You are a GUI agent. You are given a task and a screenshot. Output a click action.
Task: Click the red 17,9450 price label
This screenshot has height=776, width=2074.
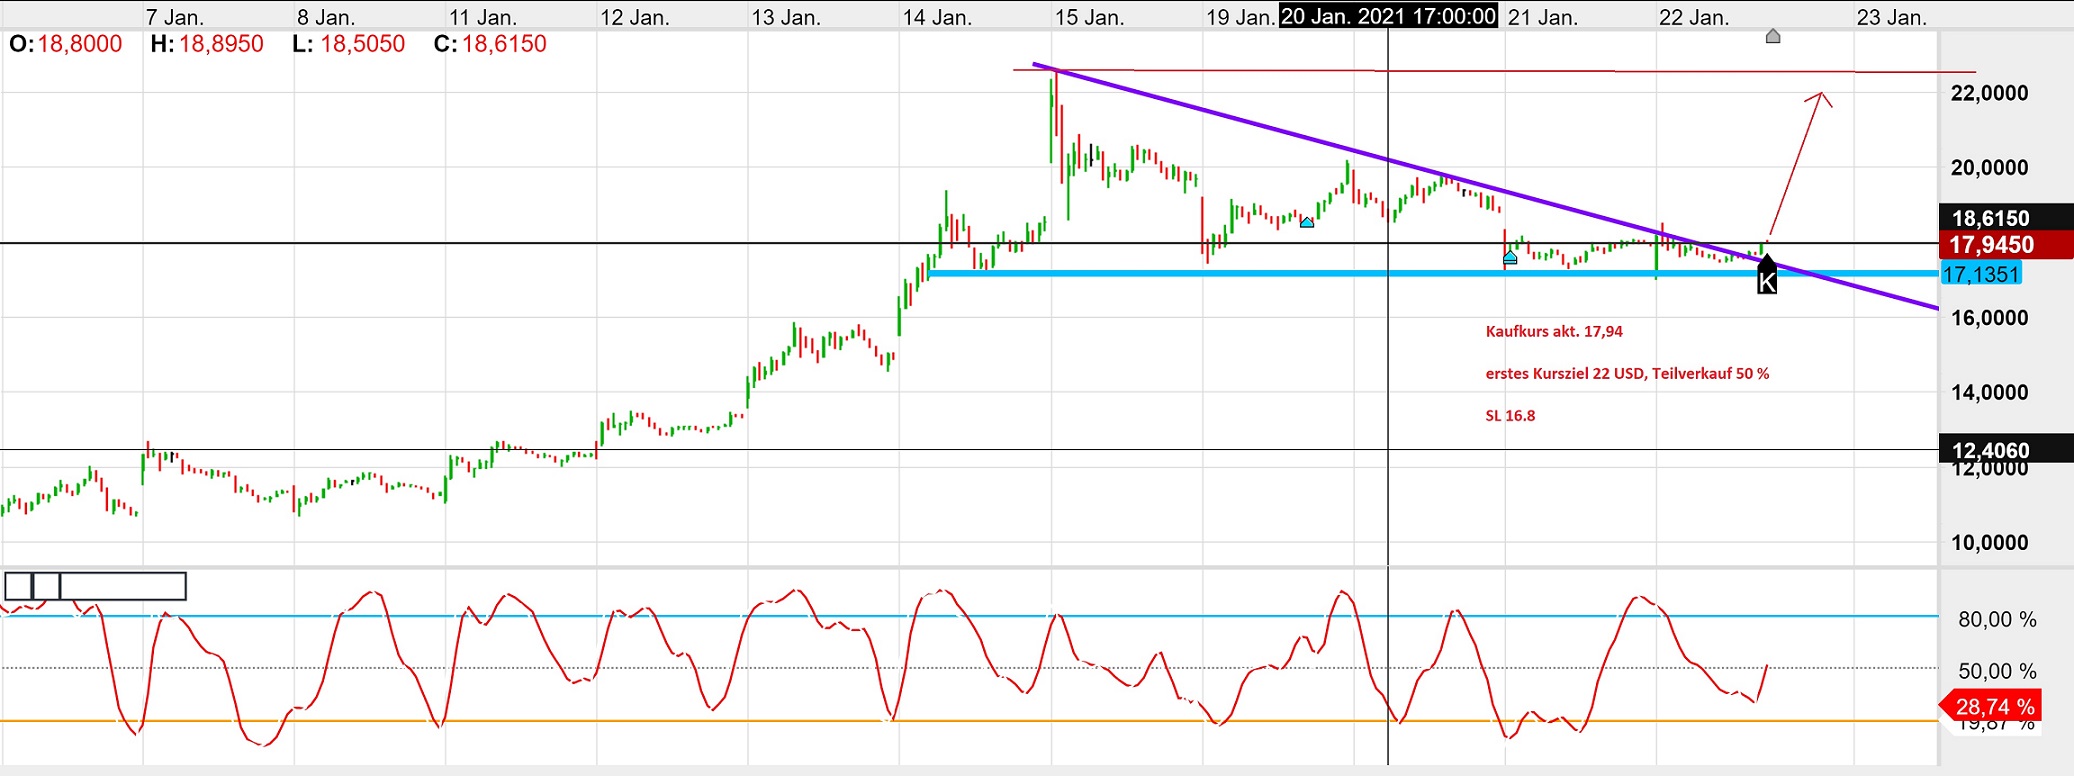1991,245
